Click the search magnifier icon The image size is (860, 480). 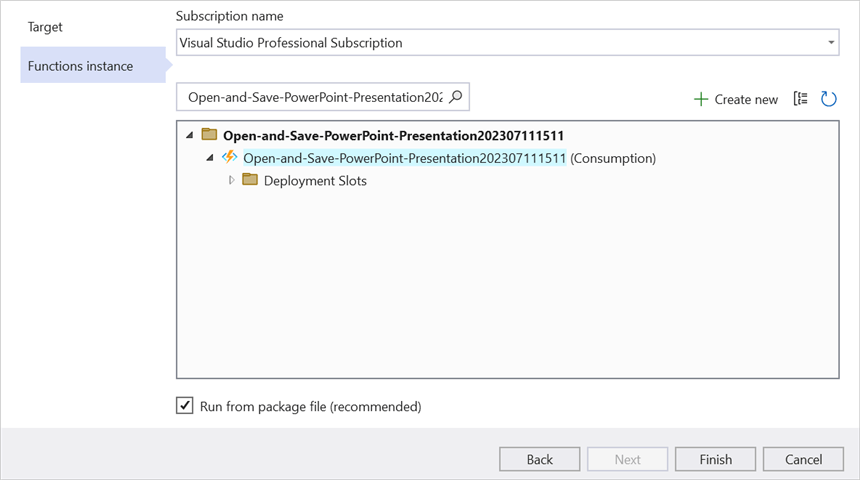tap(456, 97)
